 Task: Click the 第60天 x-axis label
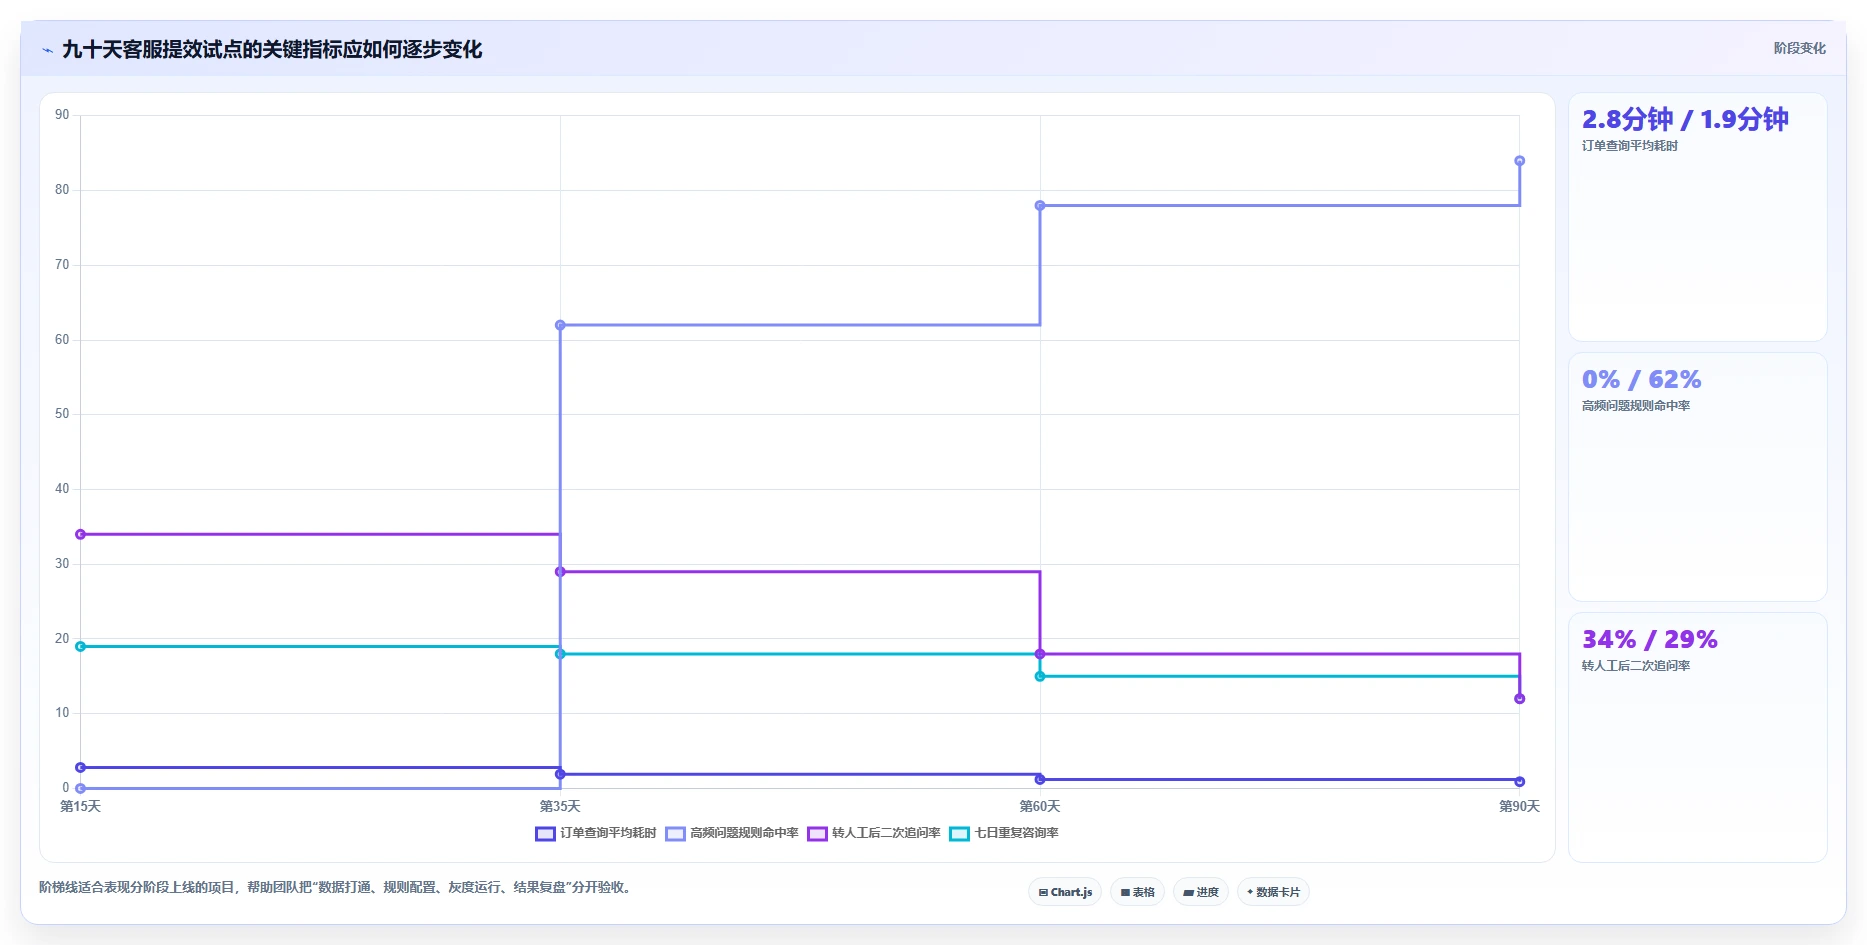(x=1040, y=806)
